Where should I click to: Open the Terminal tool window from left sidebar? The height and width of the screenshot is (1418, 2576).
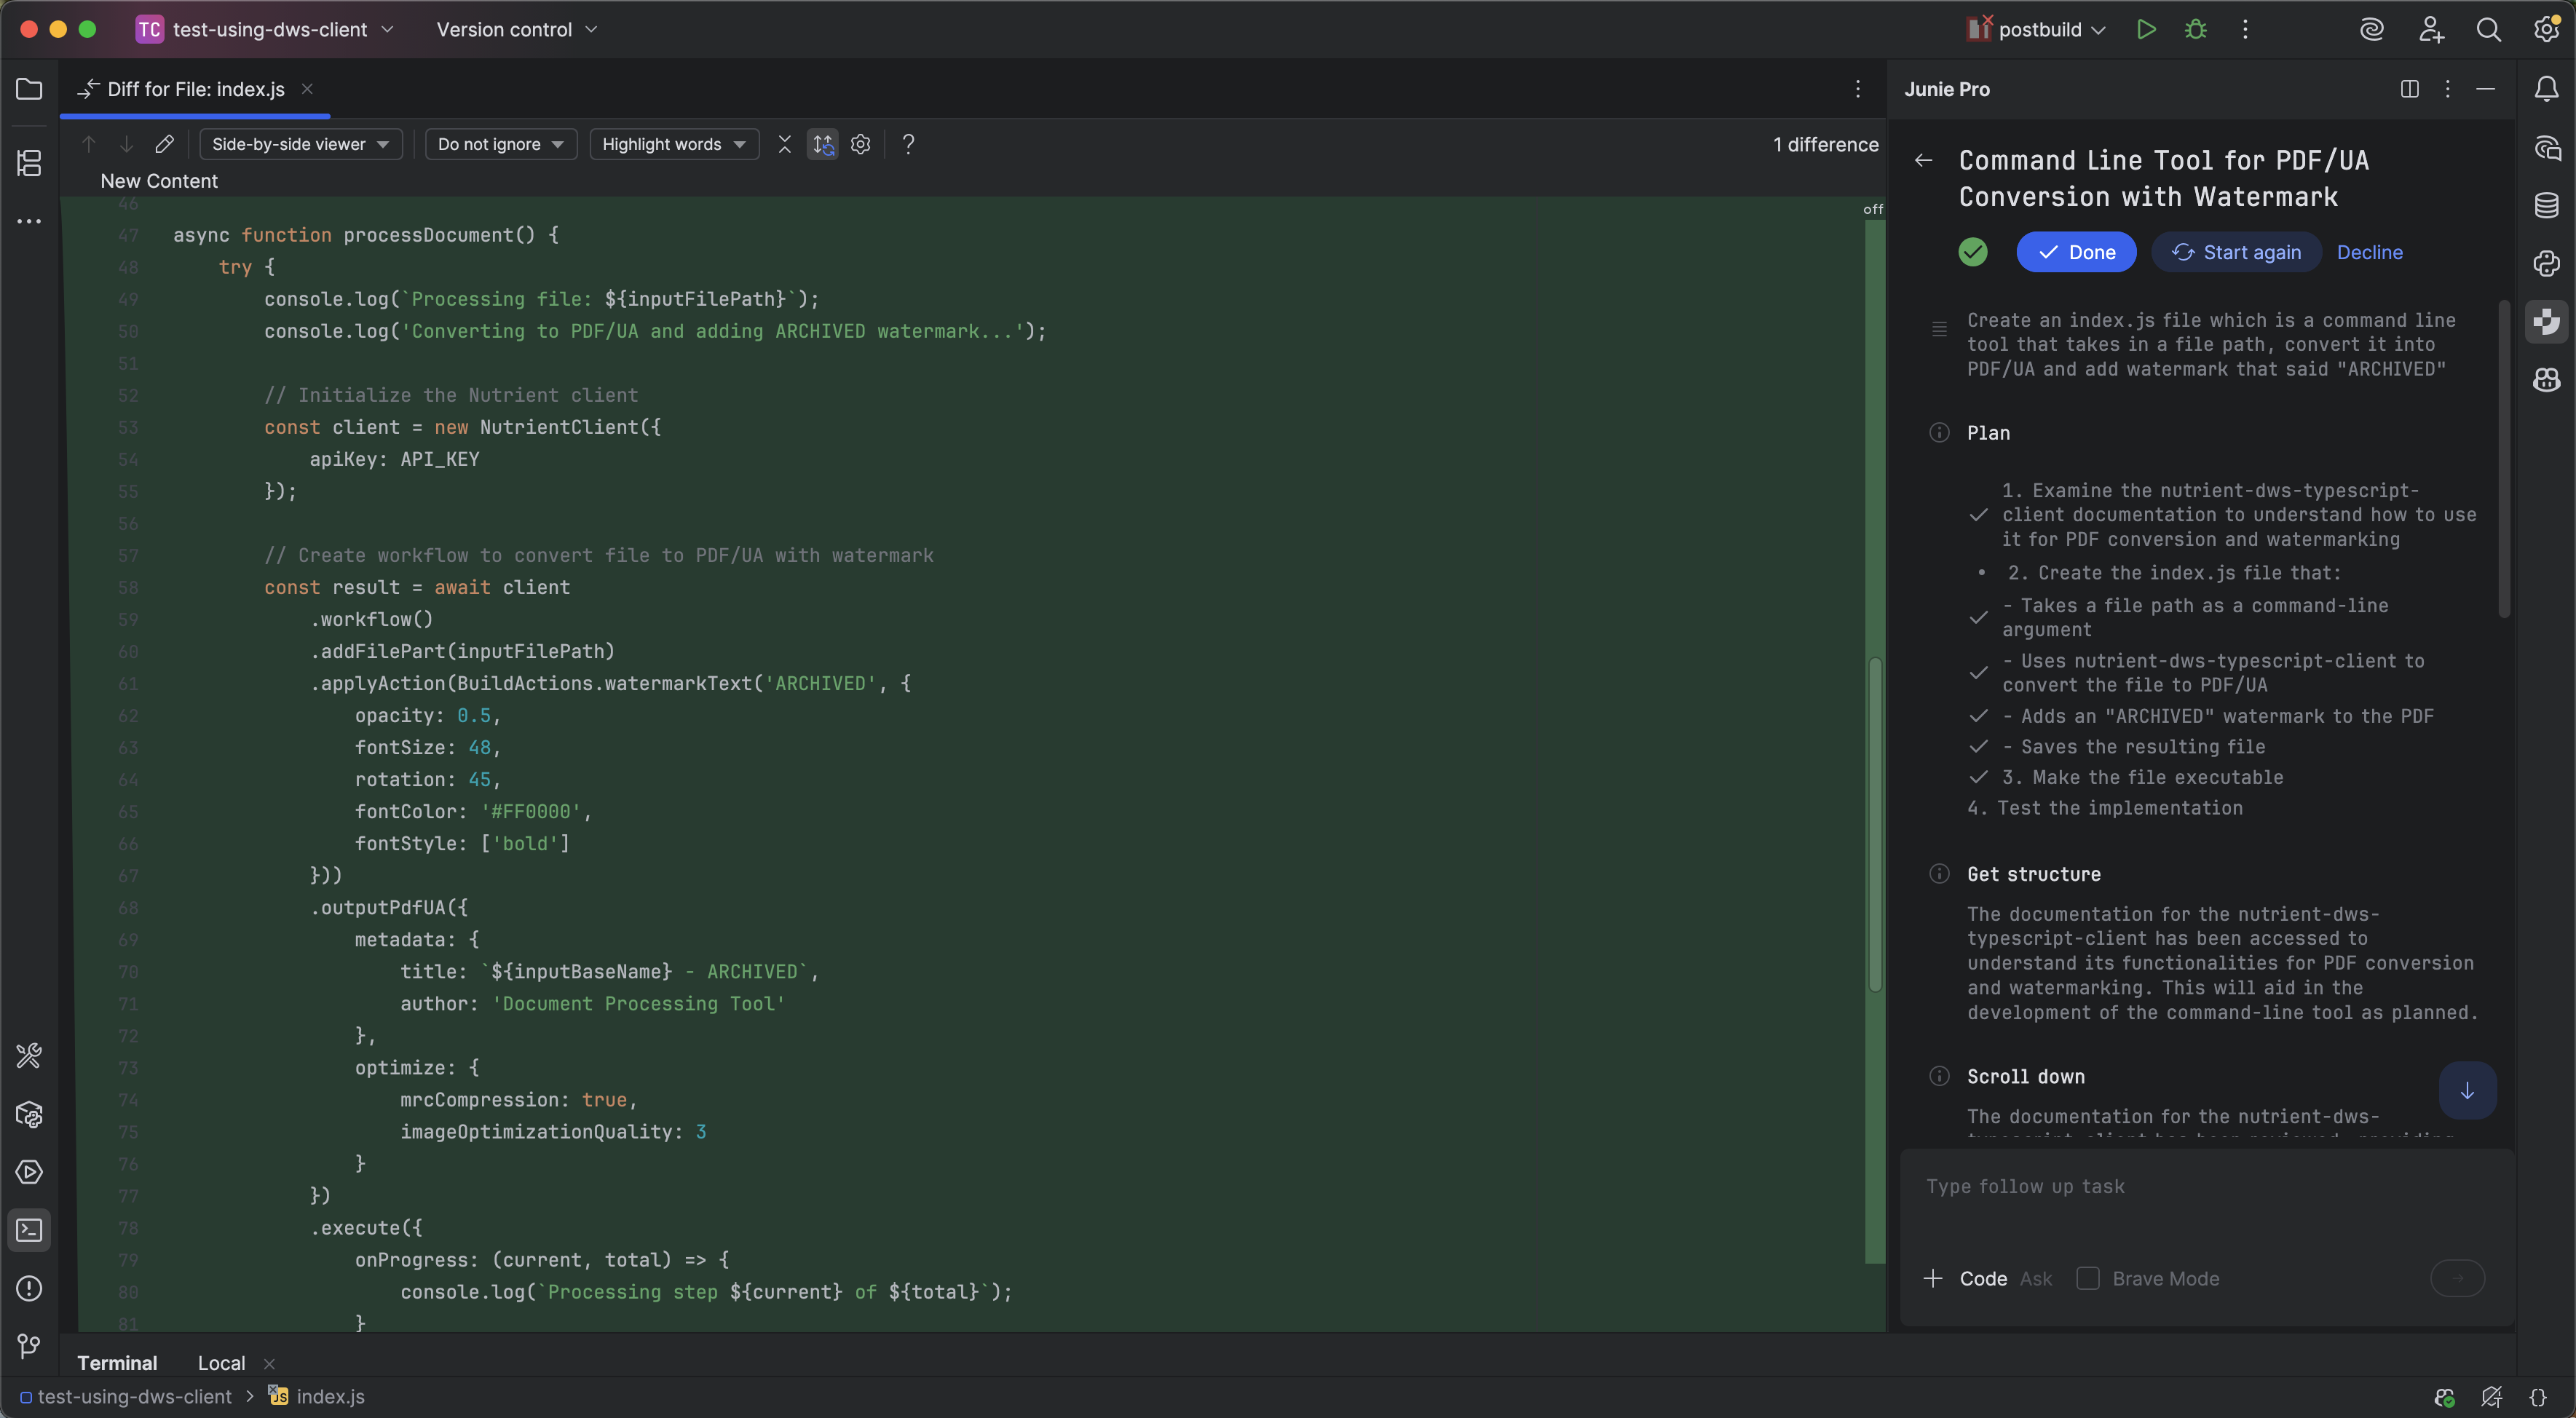(29, 1230)
